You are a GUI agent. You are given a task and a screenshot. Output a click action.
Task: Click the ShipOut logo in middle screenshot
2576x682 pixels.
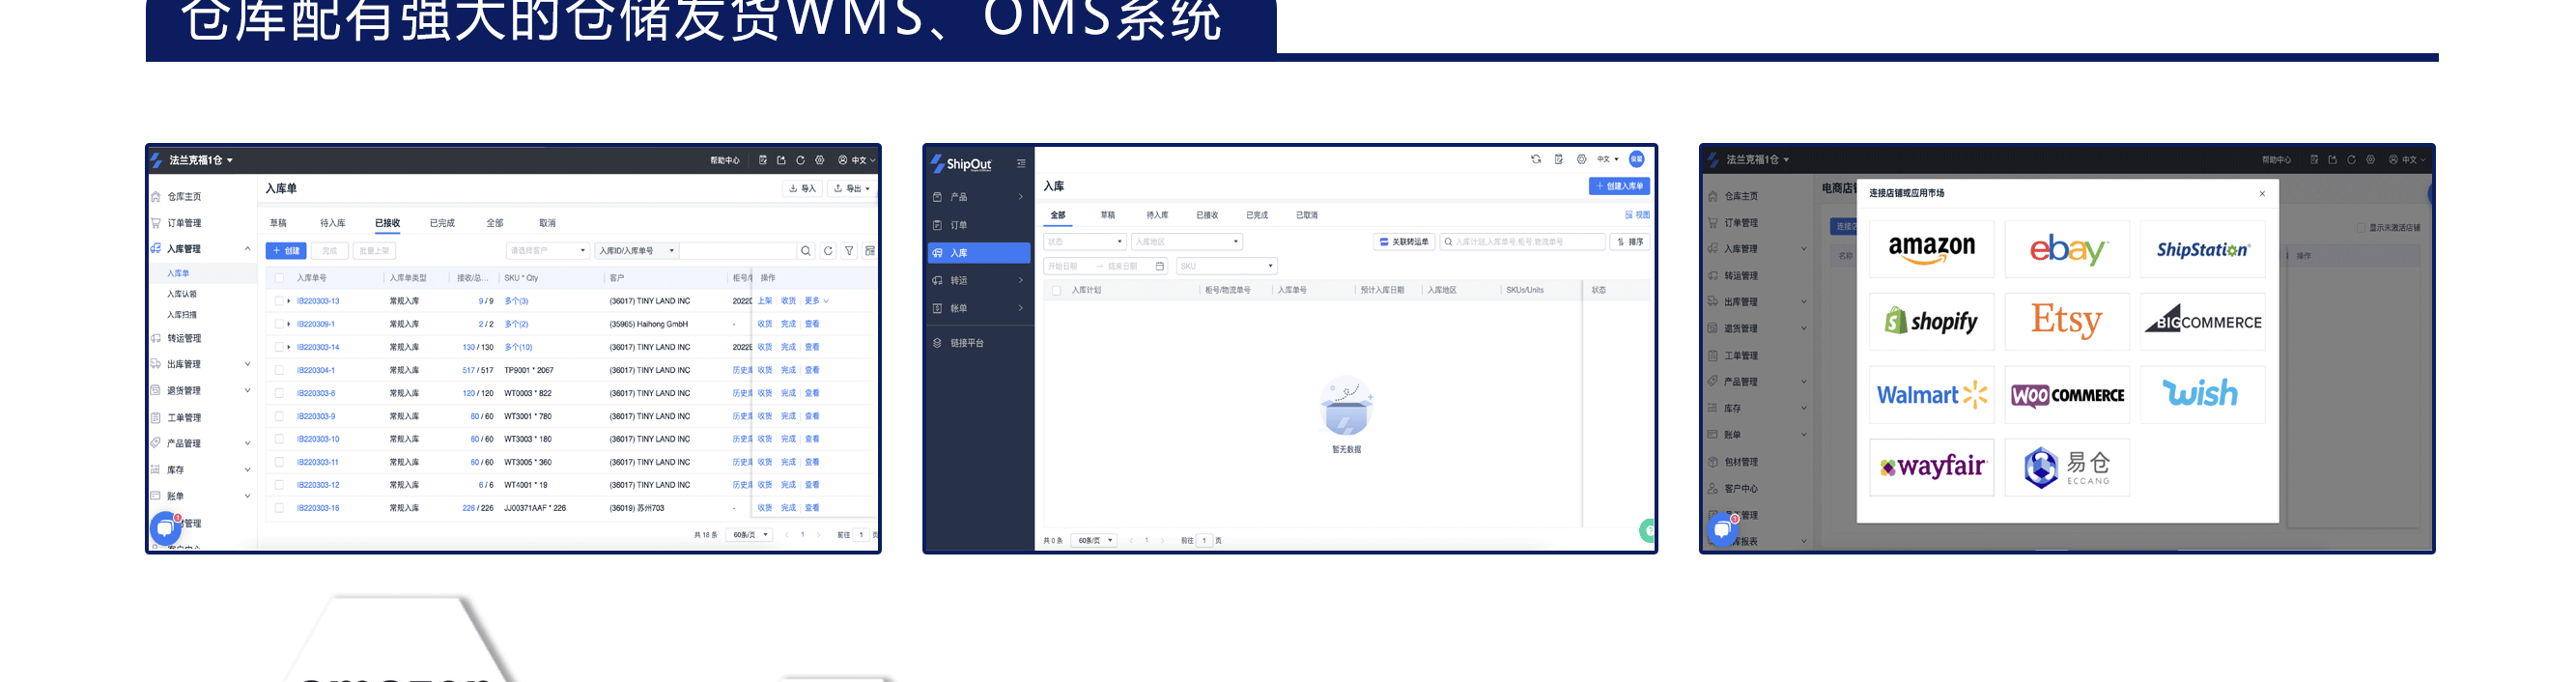click(x=961, y=163)
